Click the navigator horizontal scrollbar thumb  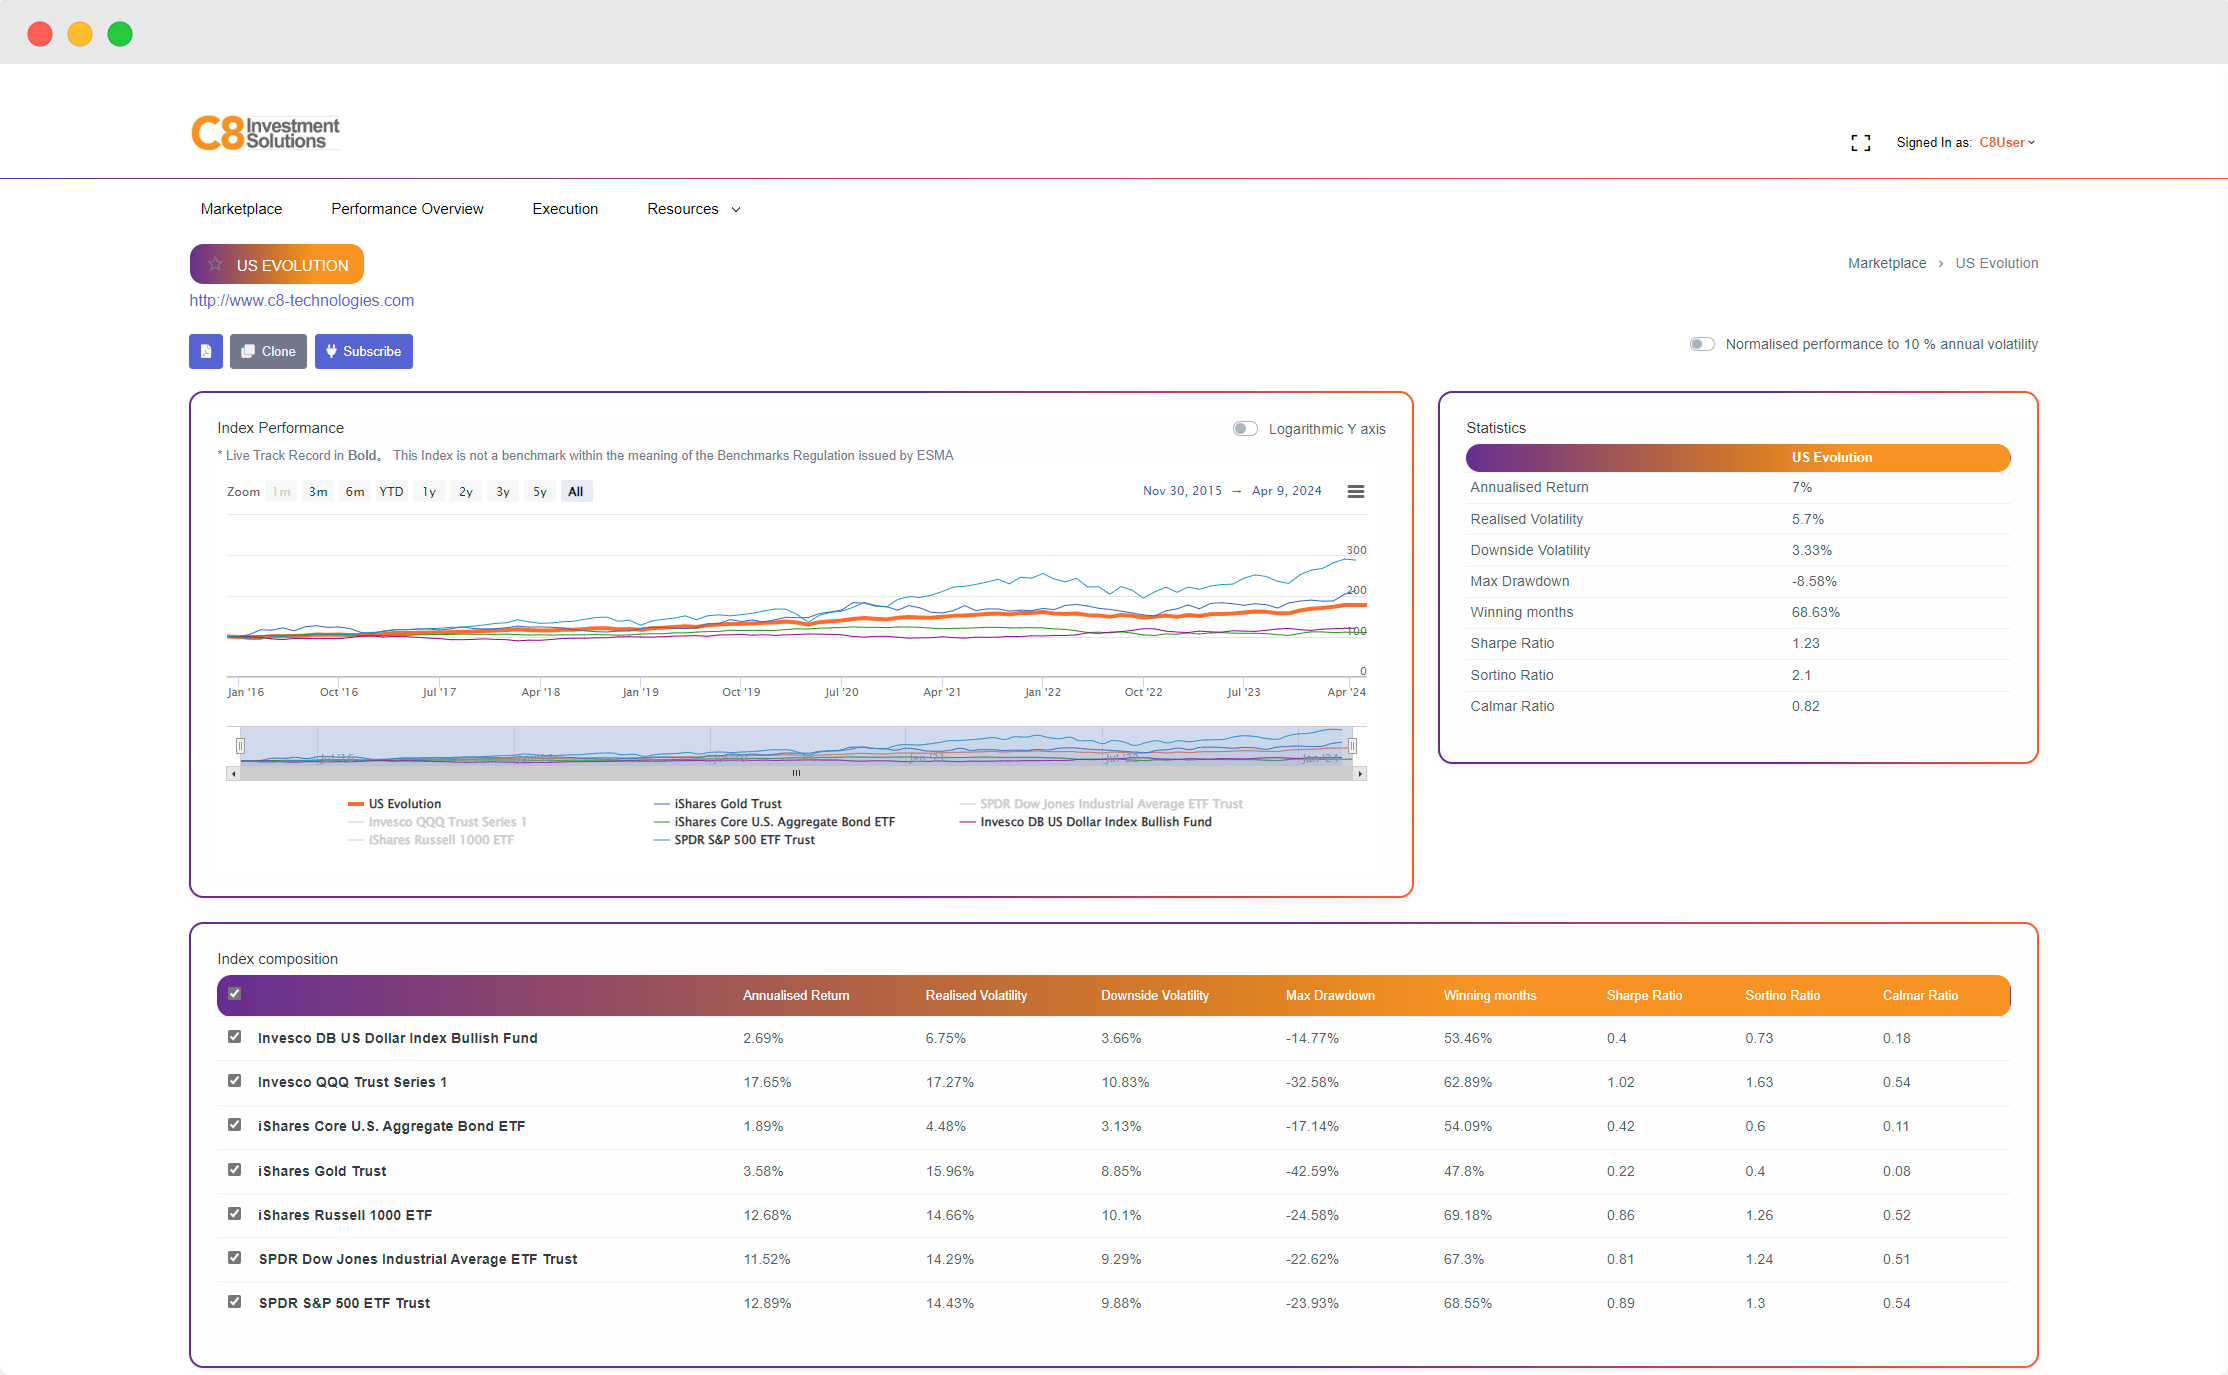[x=797, y=774]
